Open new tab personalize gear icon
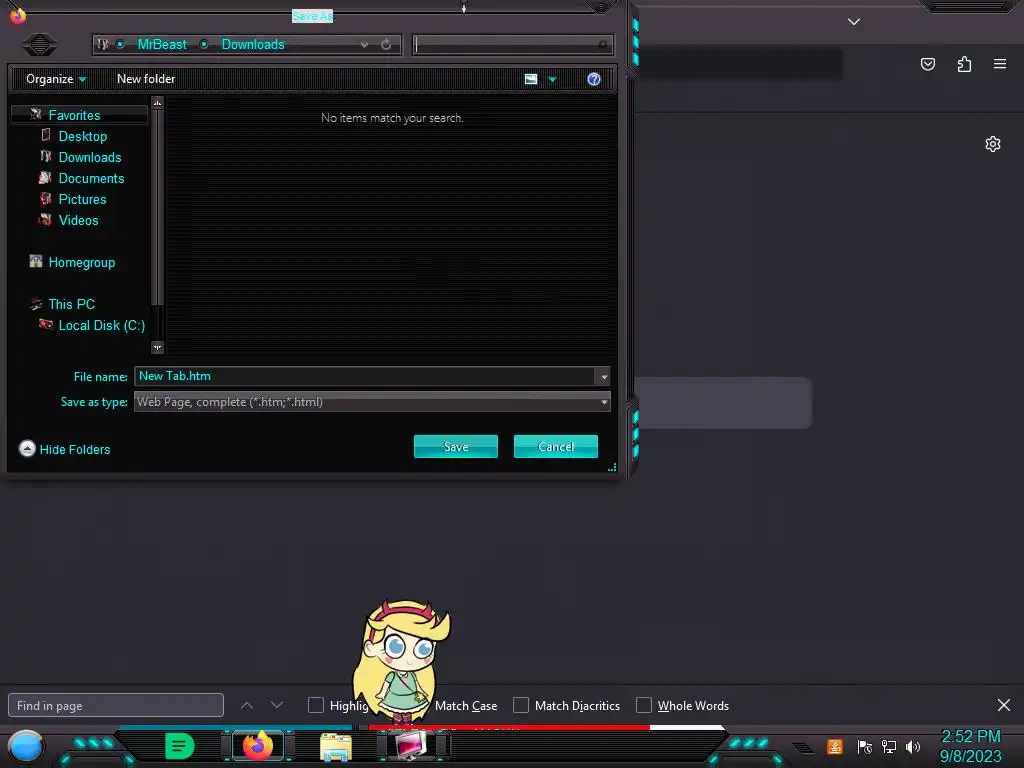Viewport: 1024px width, 768px height. click(993, 144)
